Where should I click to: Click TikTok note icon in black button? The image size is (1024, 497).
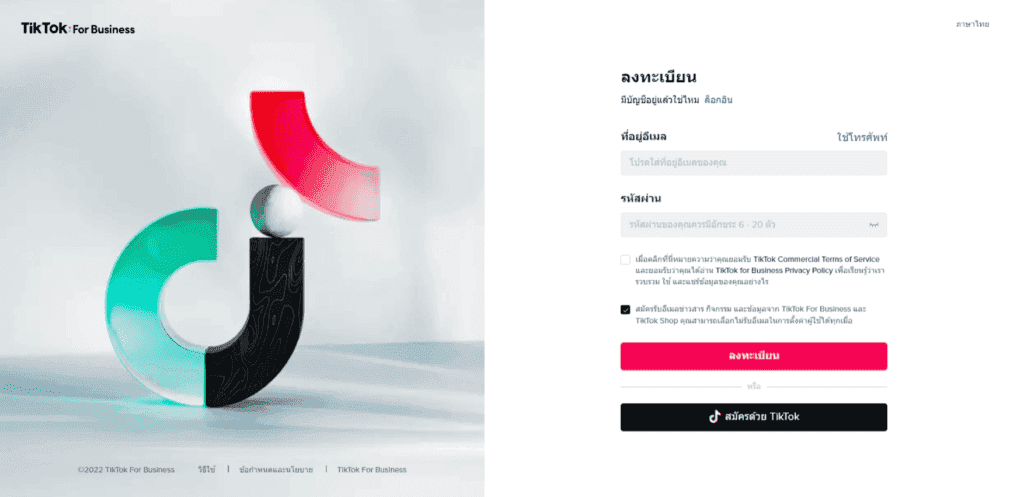coord(714,417)
